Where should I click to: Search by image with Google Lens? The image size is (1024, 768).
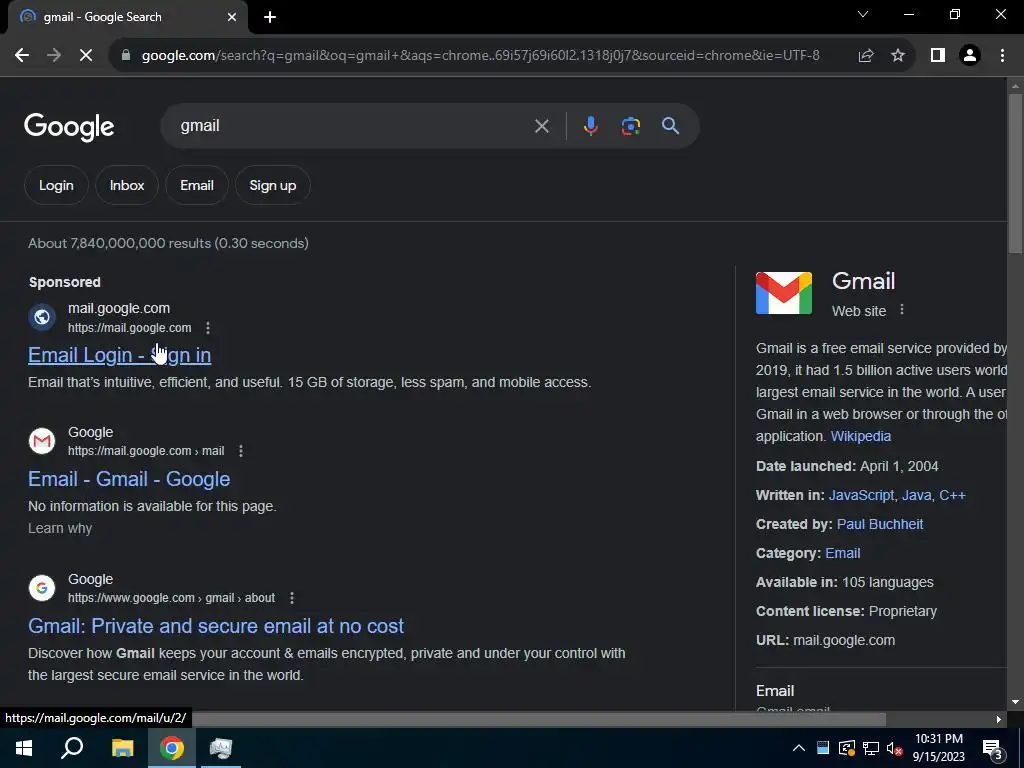[x=630, y=126]
